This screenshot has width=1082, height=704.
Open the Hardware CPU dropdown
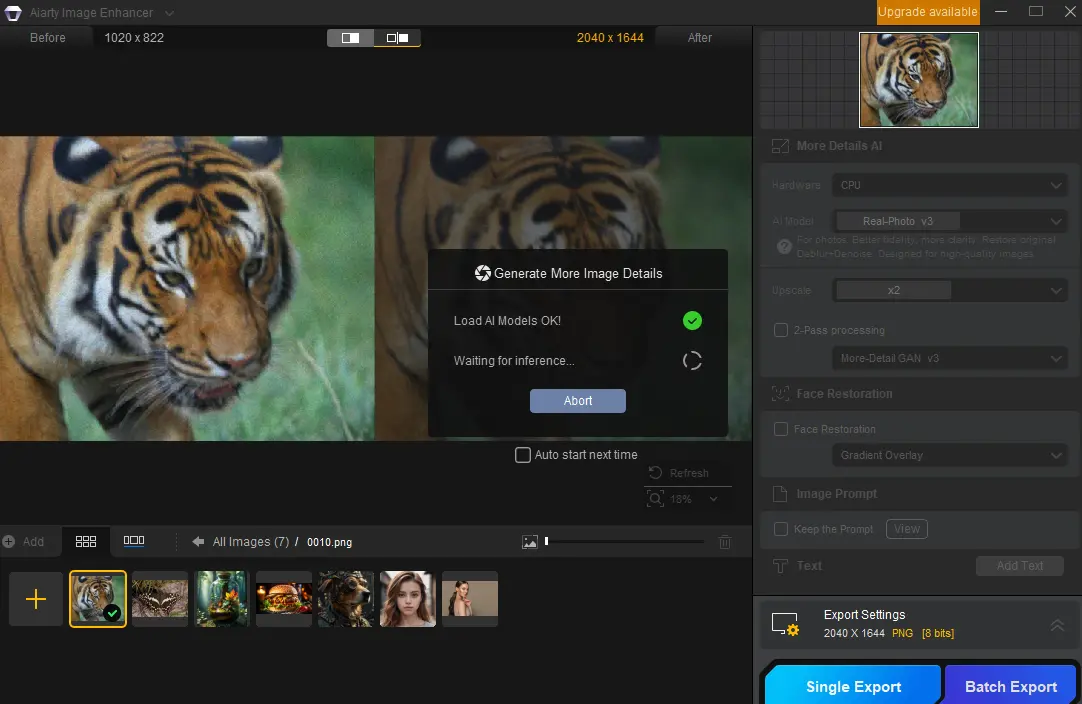[950, 185]
